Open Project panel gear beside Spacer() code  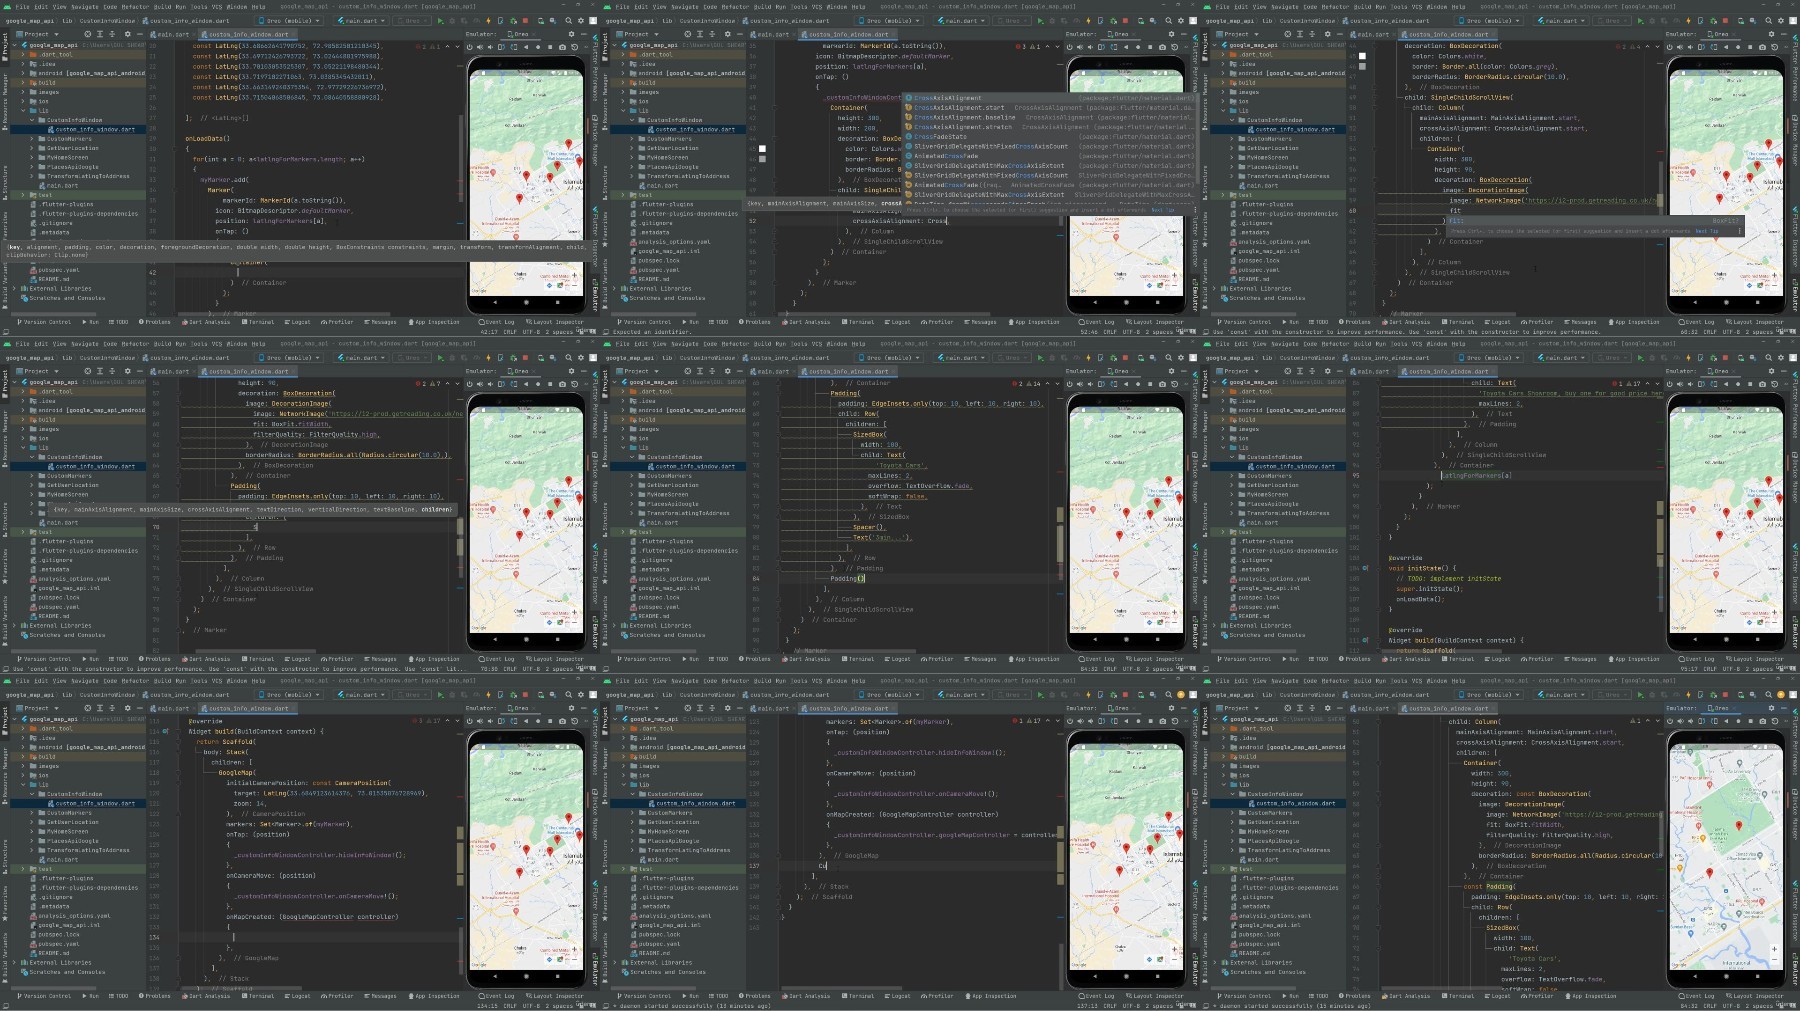point(727,371)
